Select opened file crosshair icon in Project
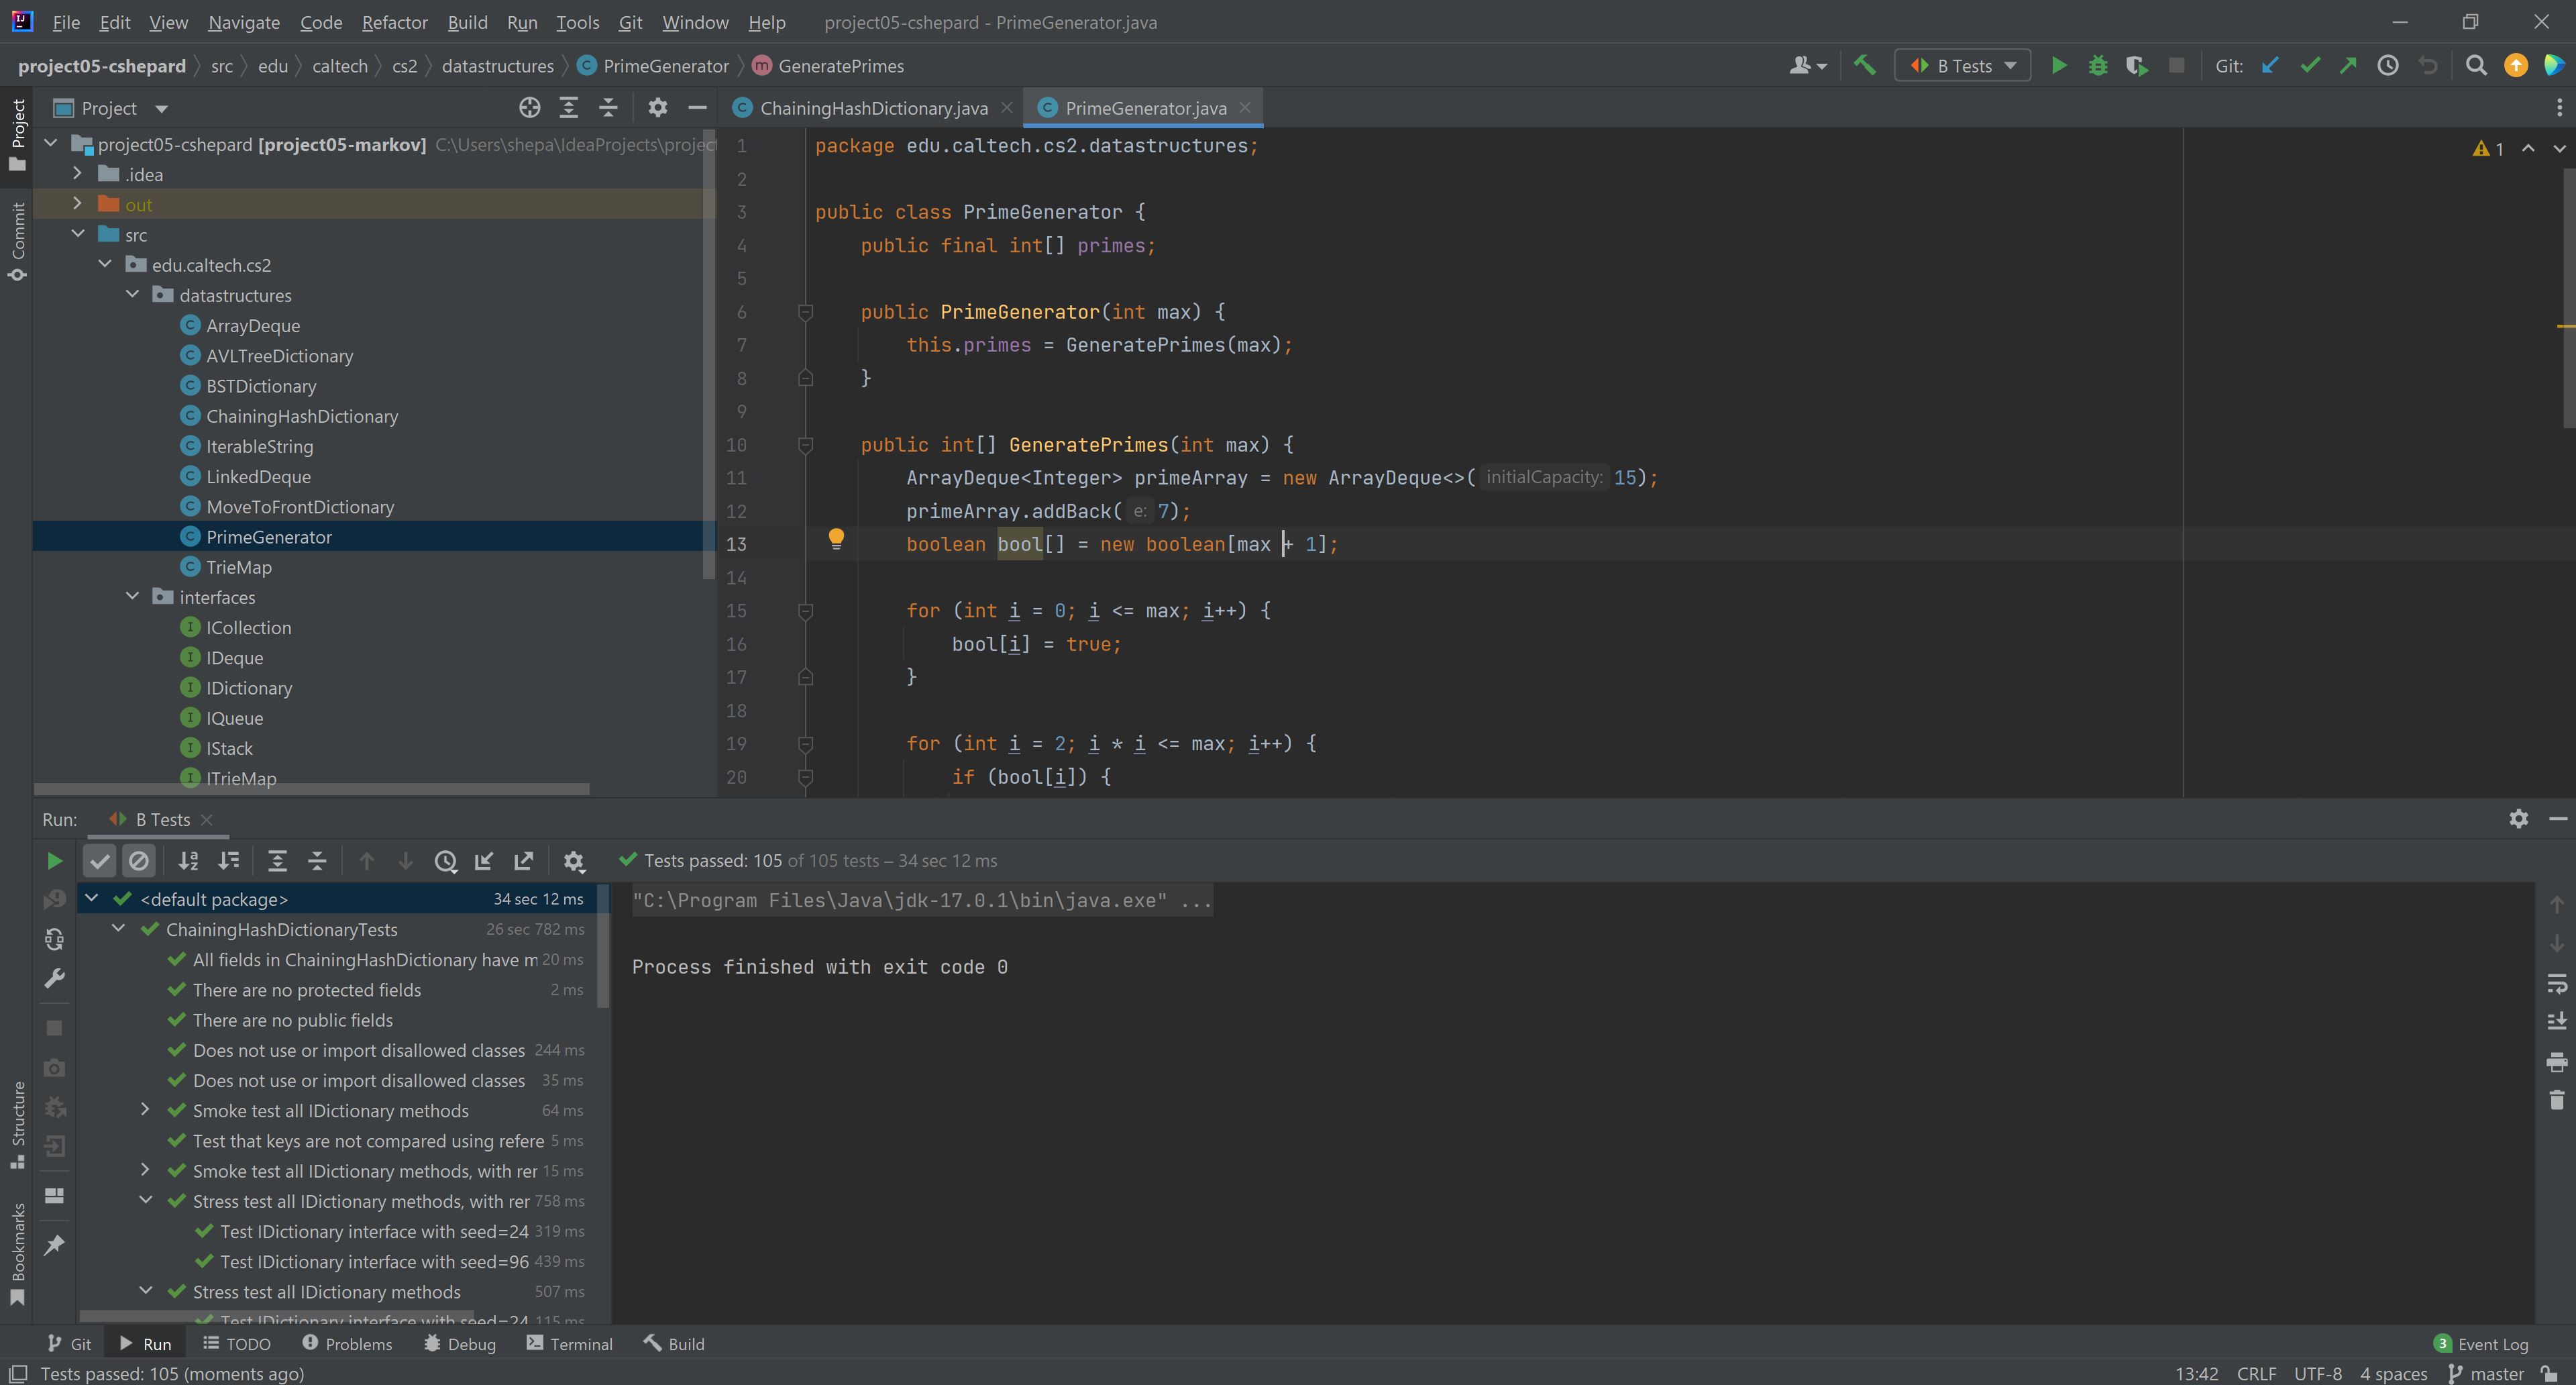This screenshot has width=2576, height=1385. coord(529,108)
